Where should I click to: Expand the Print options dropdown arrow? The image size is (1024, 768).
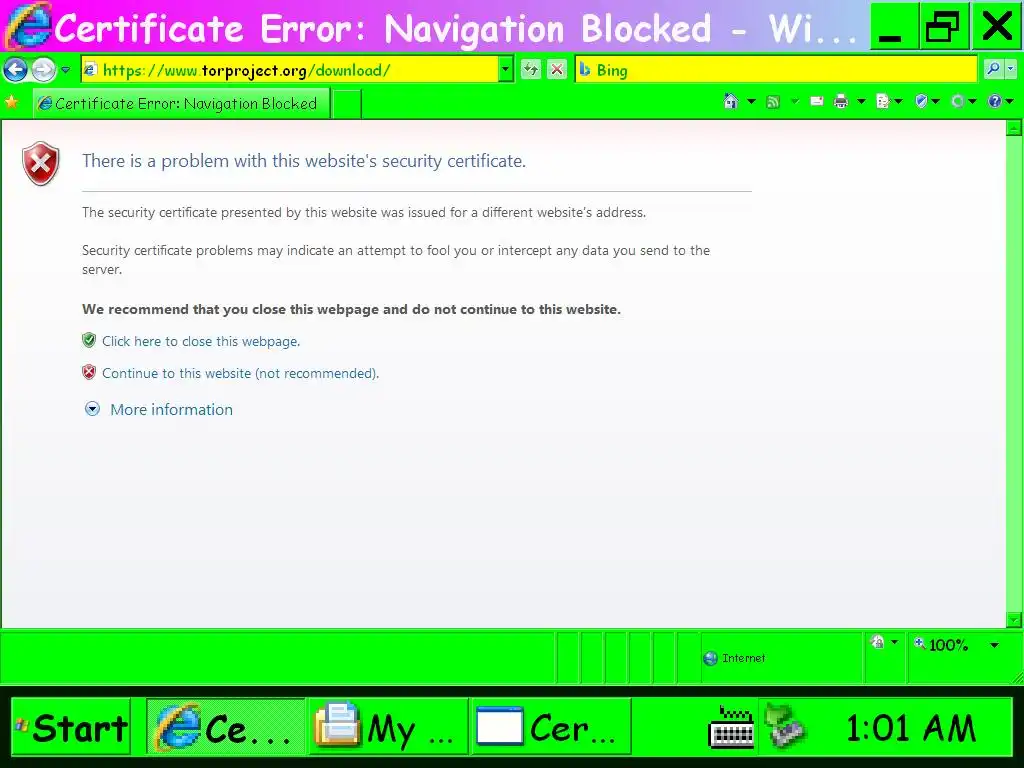click(x=861, y=101)
